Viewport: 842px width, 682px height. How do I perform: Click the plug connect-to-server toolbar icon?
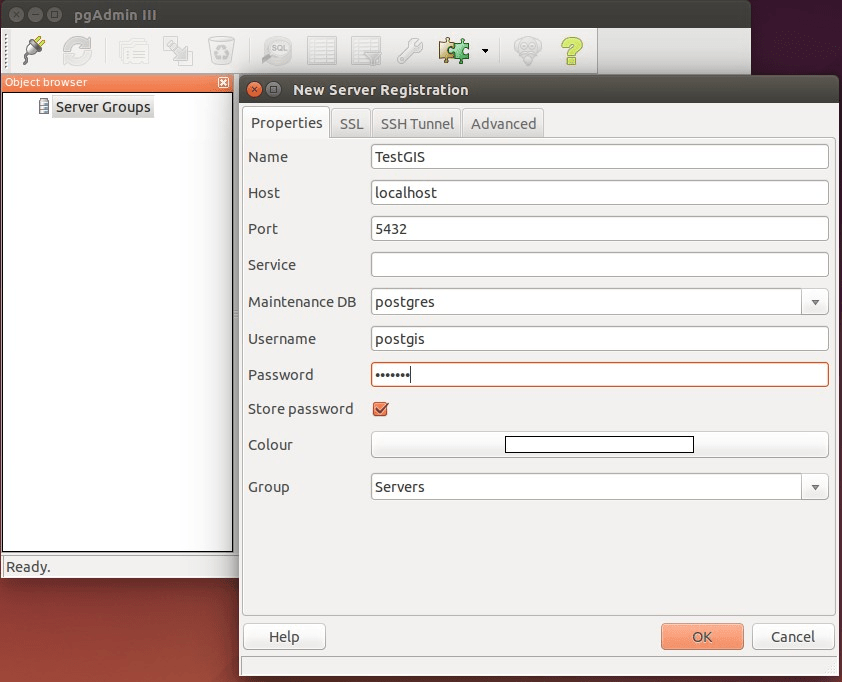[x=34, y=51]
